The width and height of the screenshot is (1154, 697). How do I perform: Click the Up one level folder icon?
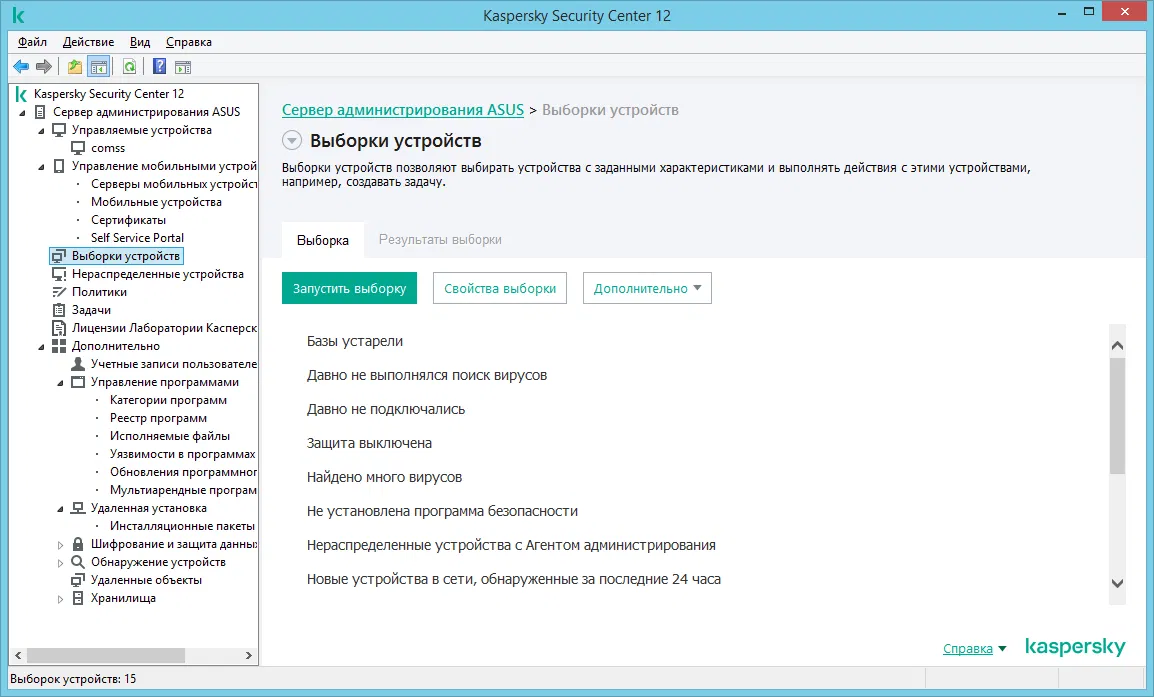(x=75, y=67)
